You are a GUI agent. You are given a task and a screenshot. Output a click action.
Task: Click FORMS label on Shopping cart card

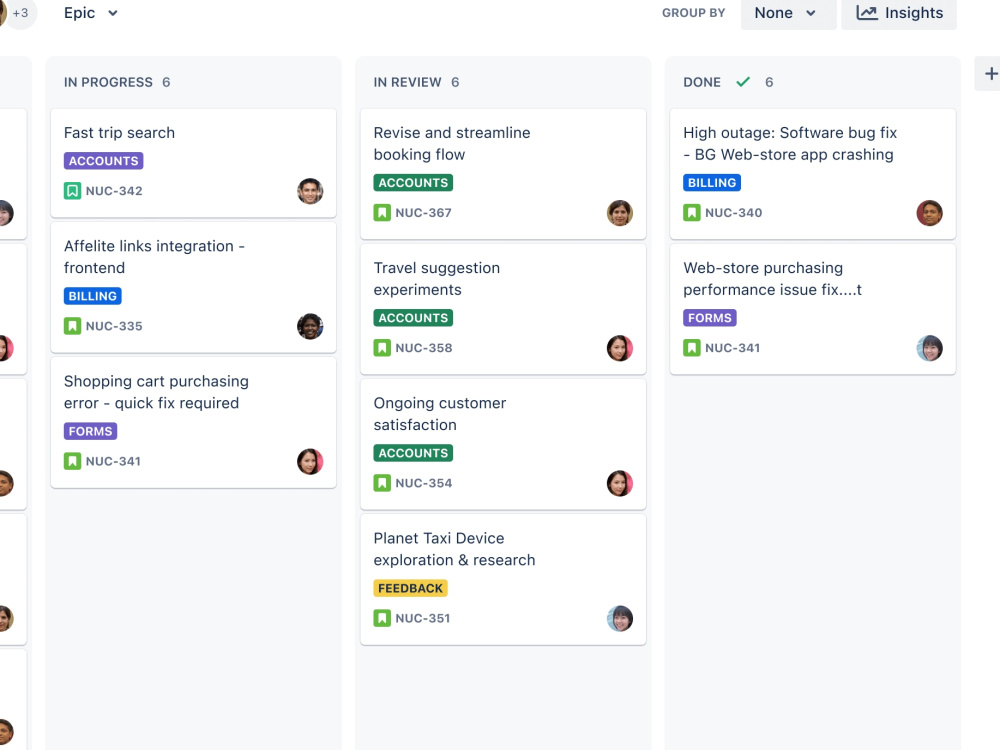90,431
